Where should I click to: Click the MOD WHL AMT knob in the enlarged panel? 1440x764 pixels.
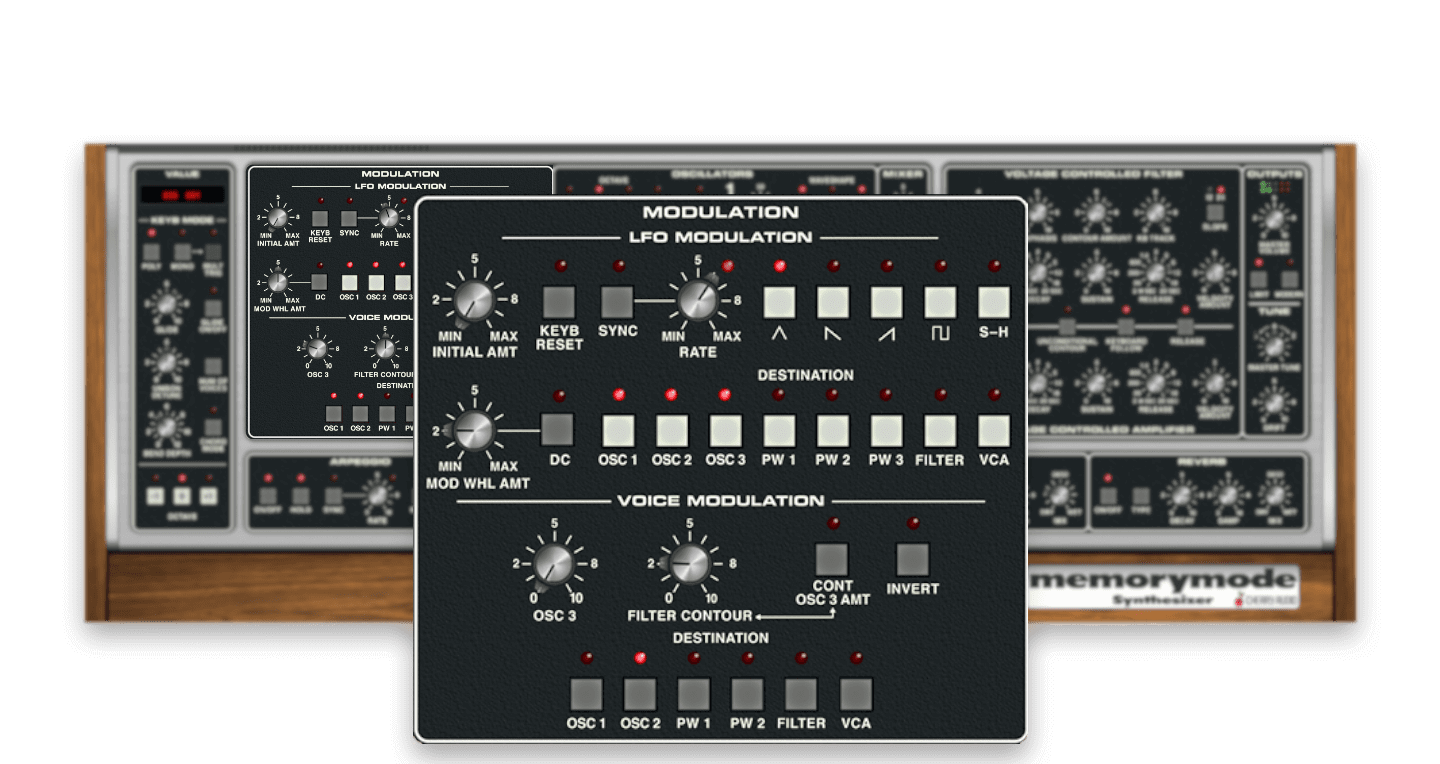pos(474,430)
